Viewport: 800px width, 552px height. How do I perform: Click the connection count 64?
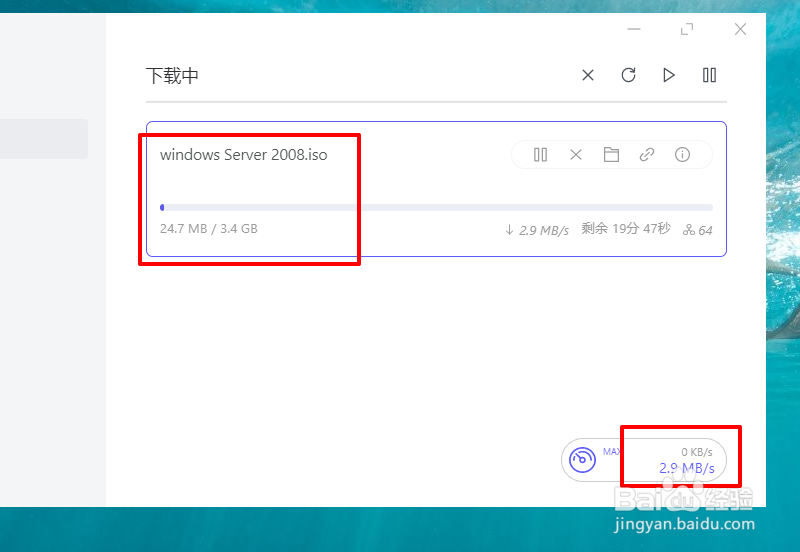click(x=697, y=230)
